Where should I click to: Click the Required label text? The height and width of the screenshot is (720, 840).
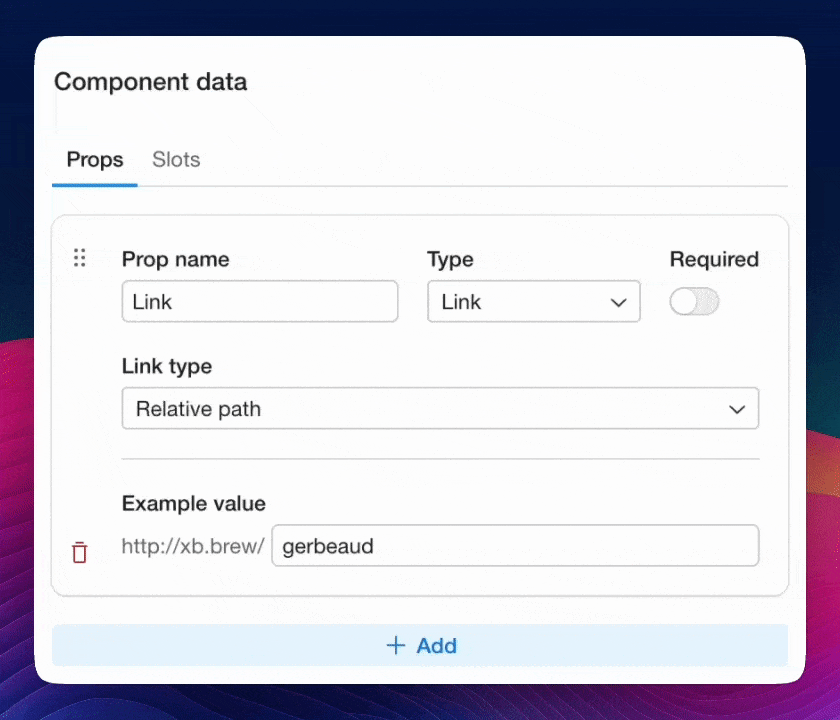[714, 260]
